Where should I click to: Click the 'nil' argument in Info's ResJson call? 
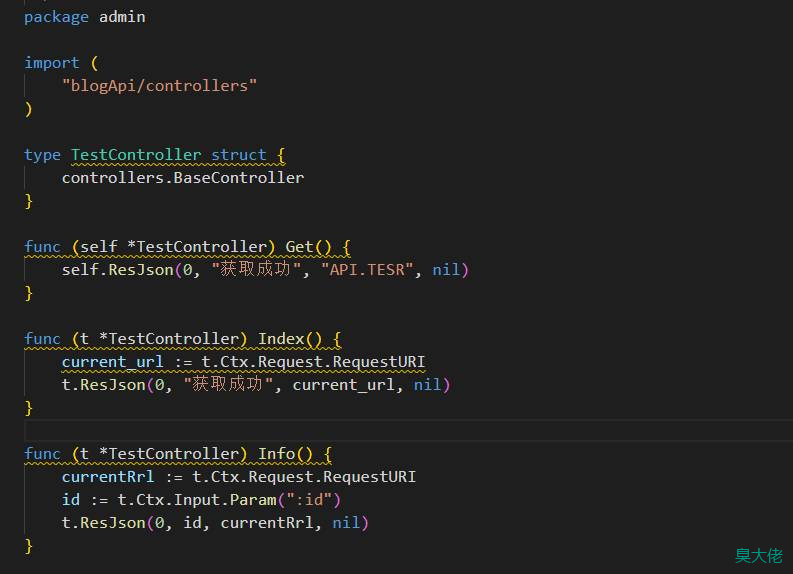(346, 523)
